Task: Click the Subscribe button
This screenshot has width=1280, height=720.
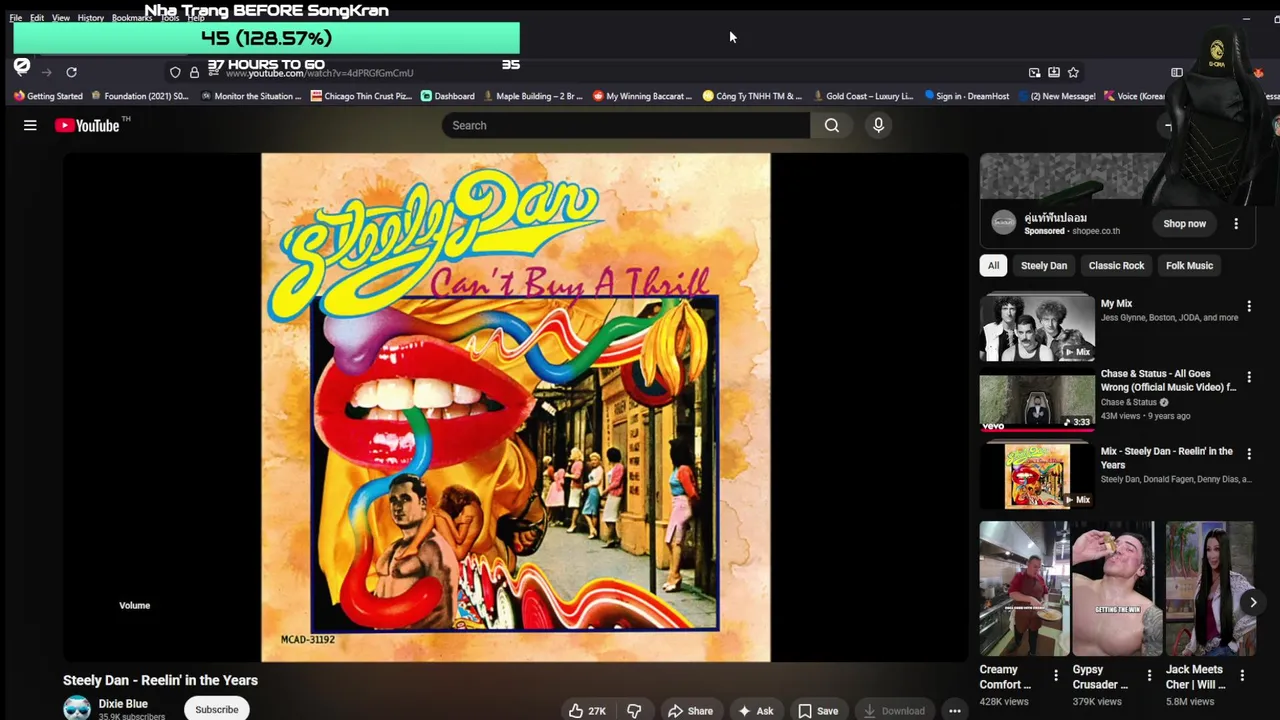Action: click(x=217, y=709)
